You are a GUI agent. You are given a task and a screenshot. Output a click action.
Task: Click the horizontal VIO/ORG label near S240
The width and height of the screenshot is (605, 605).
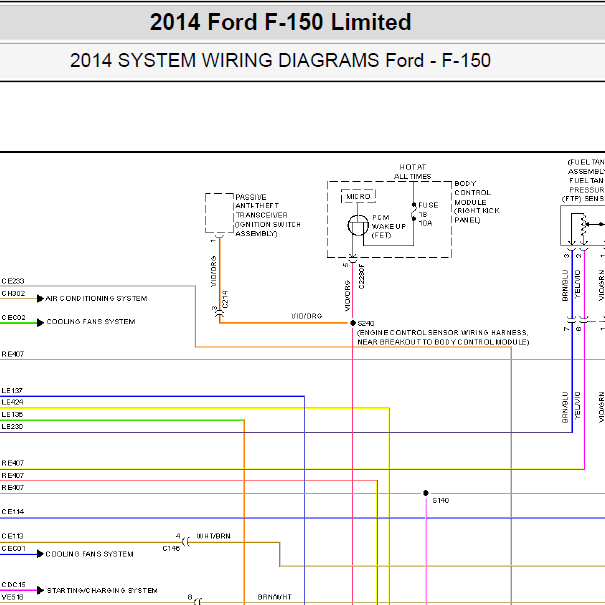[306, 316]
